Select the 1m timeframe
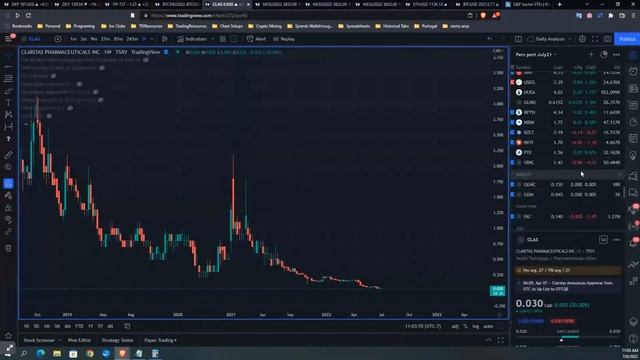Viewport: 640px width, 360px height. coord(73,39)
